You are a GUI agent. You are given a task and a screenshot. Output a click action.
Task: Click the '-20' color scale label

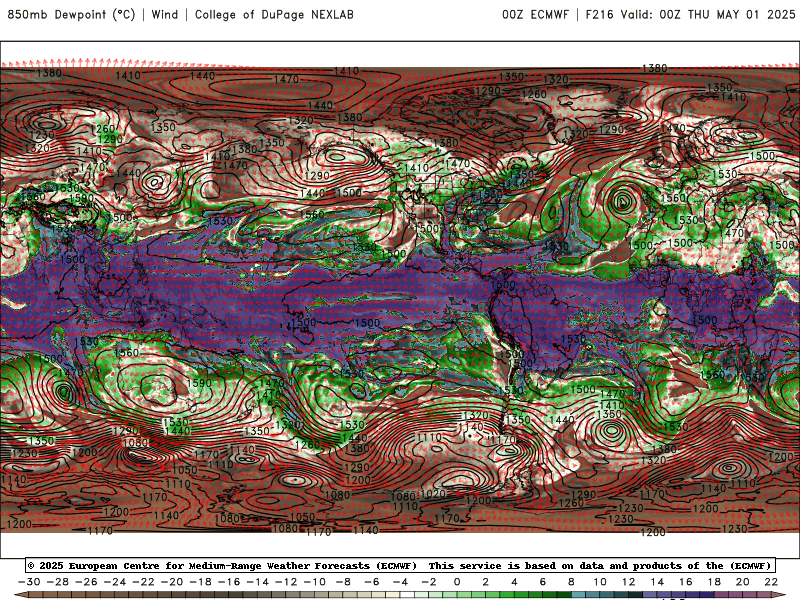coord(172,582)
